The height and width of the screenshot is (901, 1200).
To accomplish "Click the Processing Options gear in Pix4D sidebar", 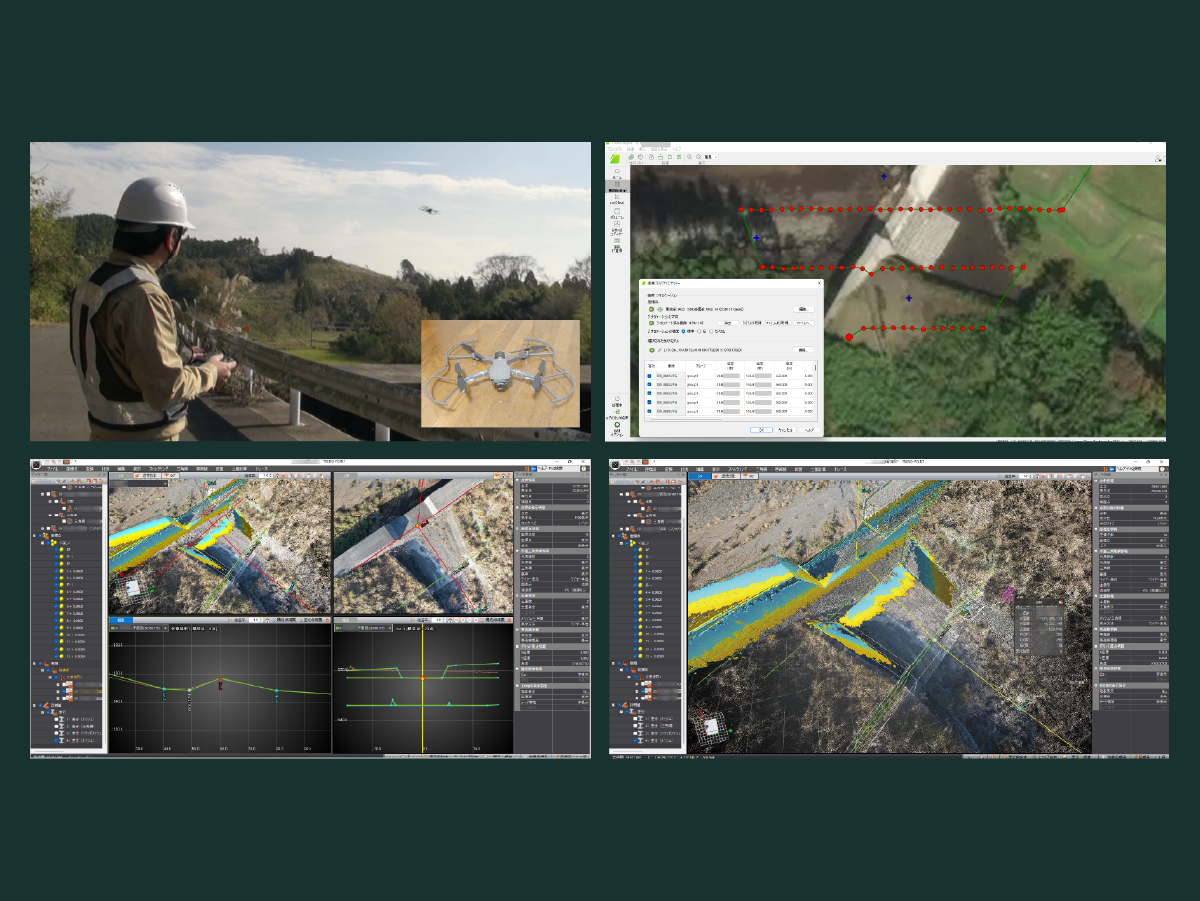I will tap(617, 427).
